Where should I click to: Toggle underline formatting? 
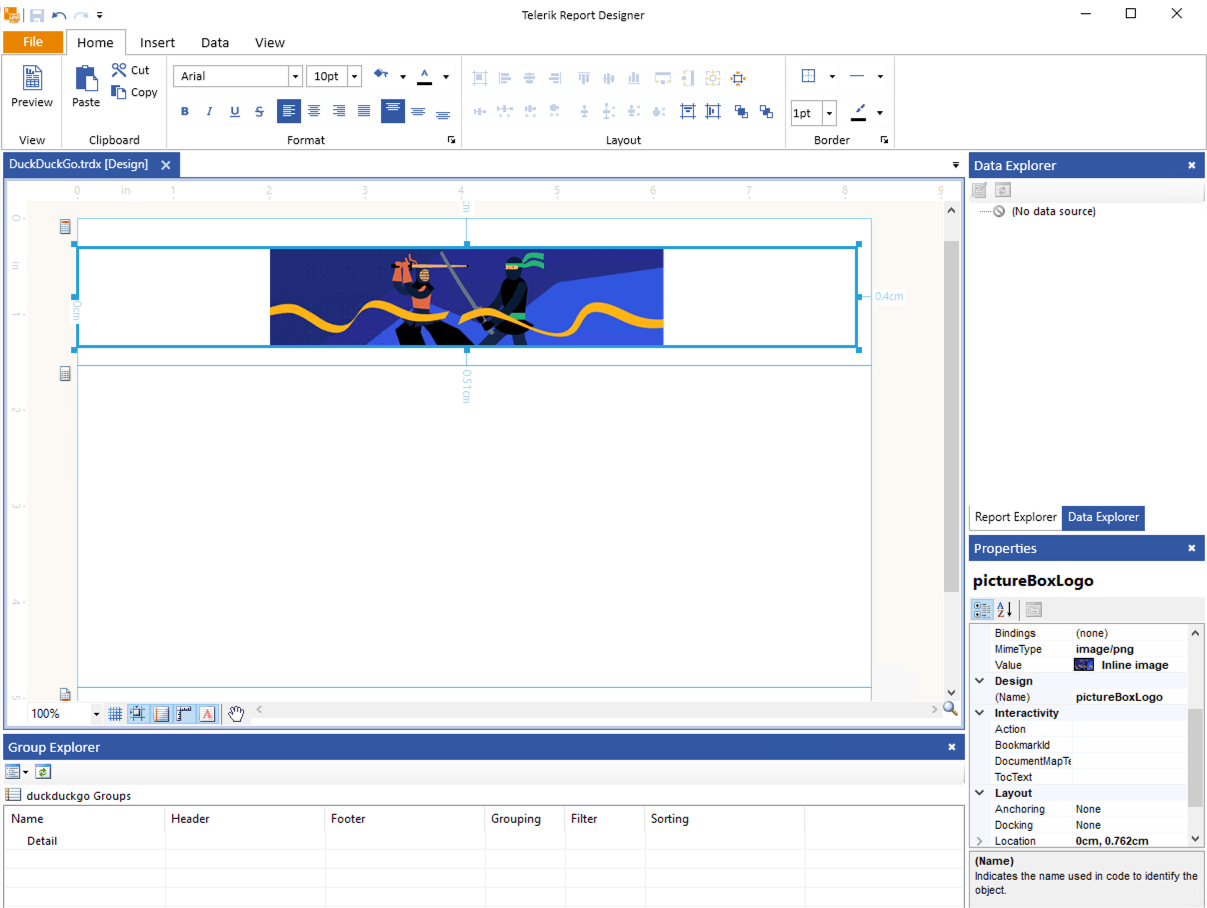click(x=234, y=112)
